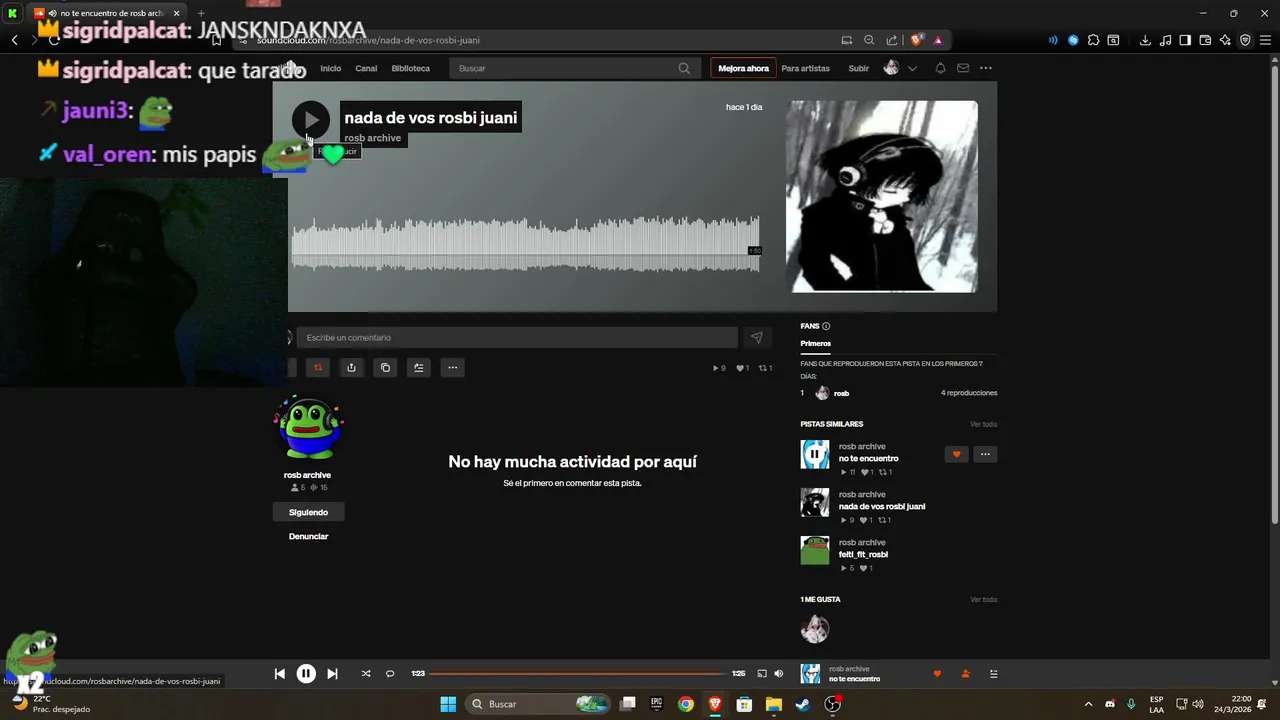This screenshot has height=720, width=1280.
Task: Open the Biblioteca tab
Action: [x=411, y=68]
